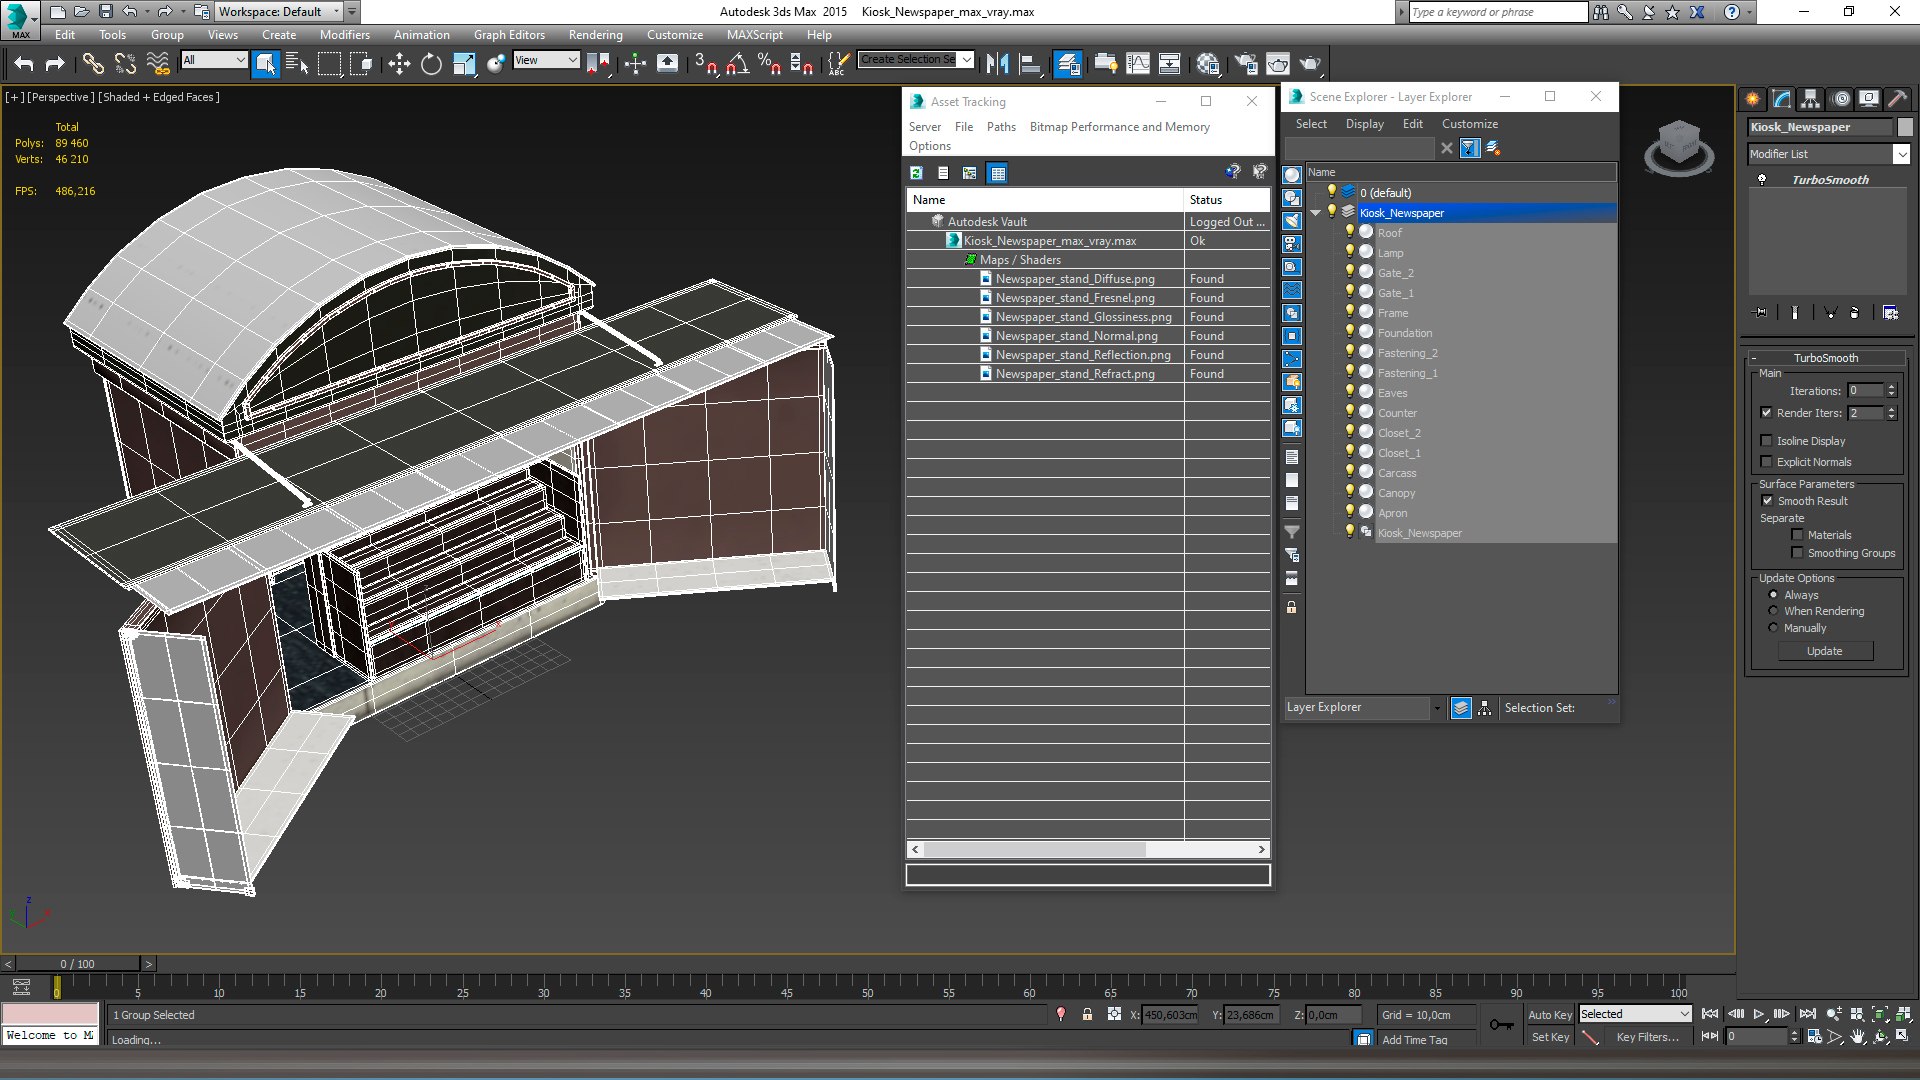1920x1080 pixels.
Task: Enable the Isoline Display checkbox
Action: point(1767,441)
